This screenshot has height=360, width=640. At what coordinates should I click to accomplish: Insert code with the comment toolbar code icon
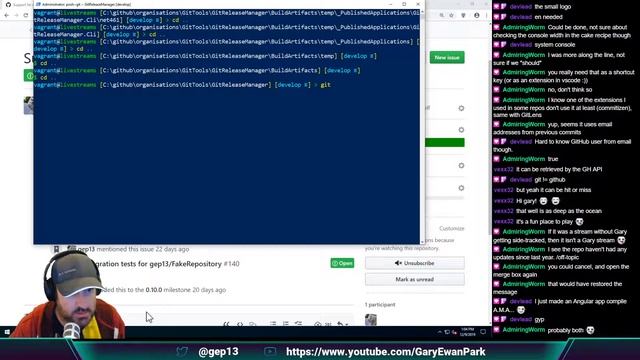pyautogui.click(x=240, y=324)
